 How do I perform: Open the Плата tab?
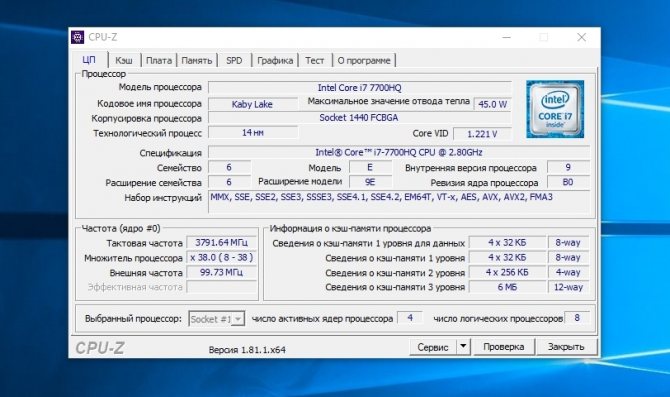point(159,60)
